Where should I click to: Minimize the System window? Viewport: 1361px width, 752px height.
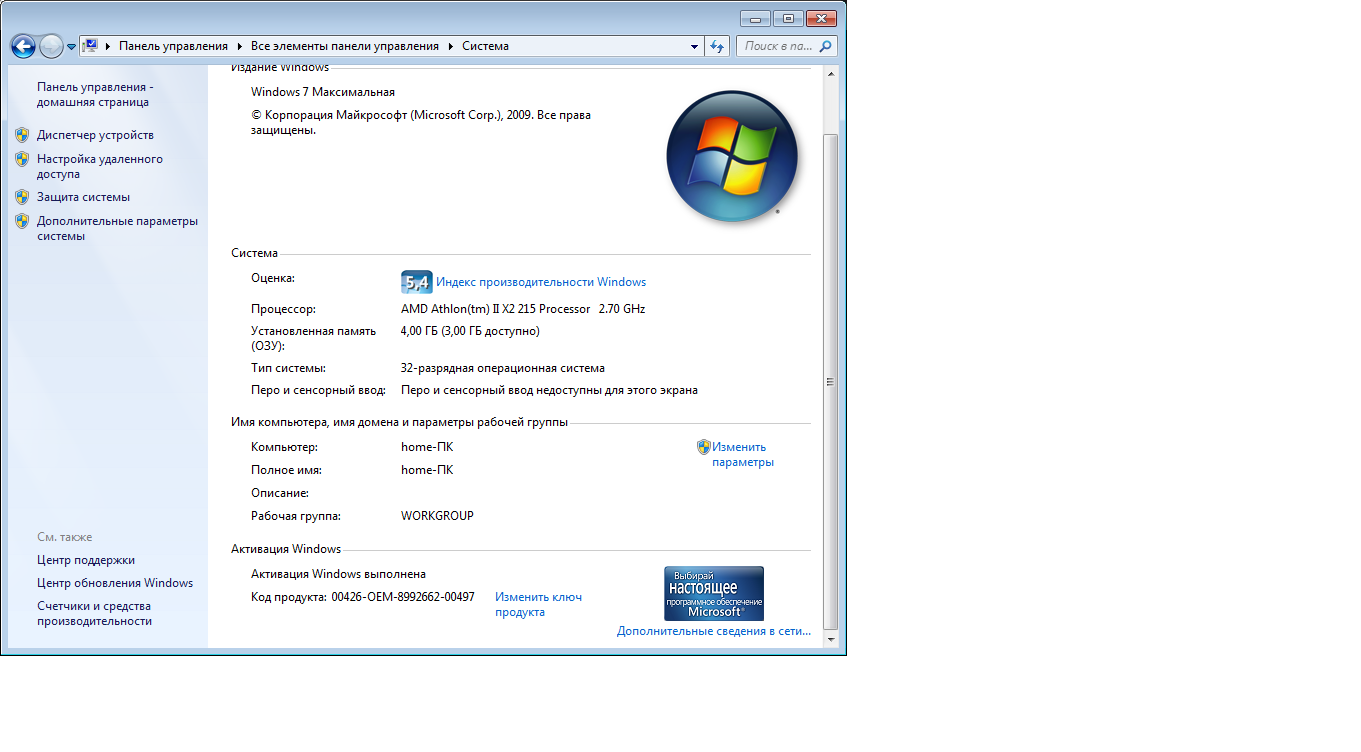[755, 18]
